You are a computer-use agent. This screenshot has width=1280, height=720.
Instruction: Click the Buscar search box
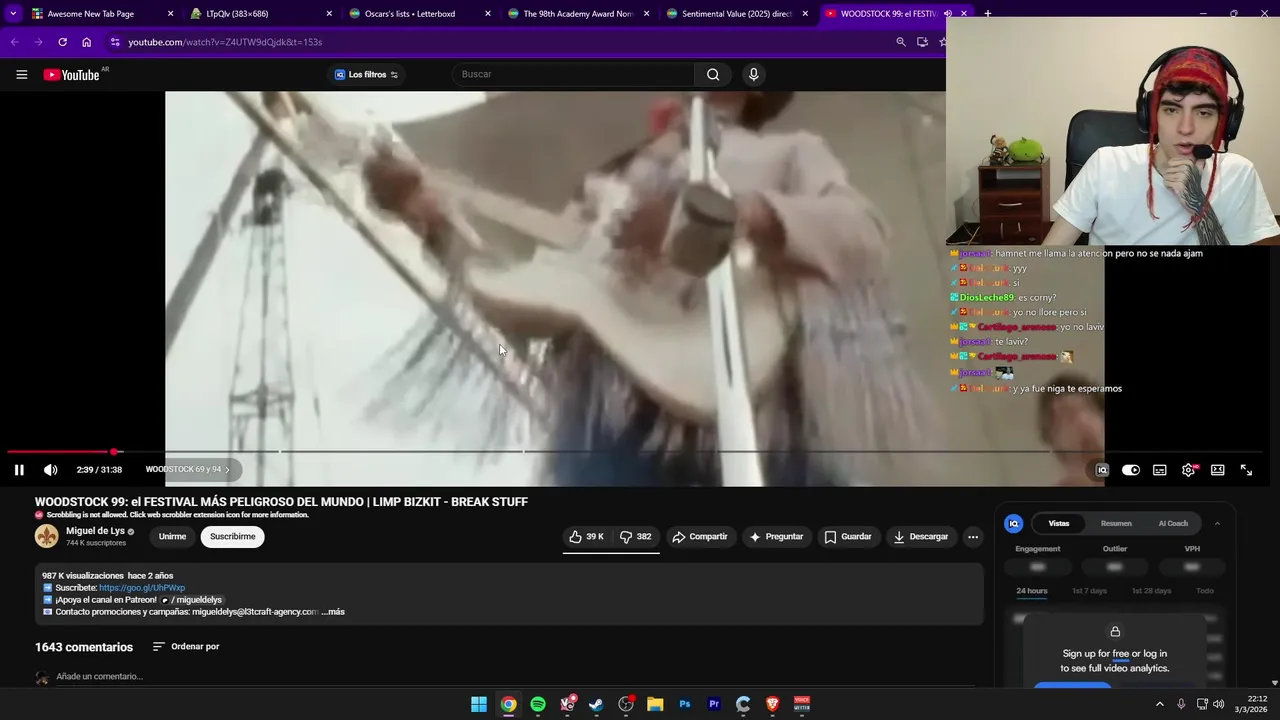pyautogui.click(x=573, y=74)
